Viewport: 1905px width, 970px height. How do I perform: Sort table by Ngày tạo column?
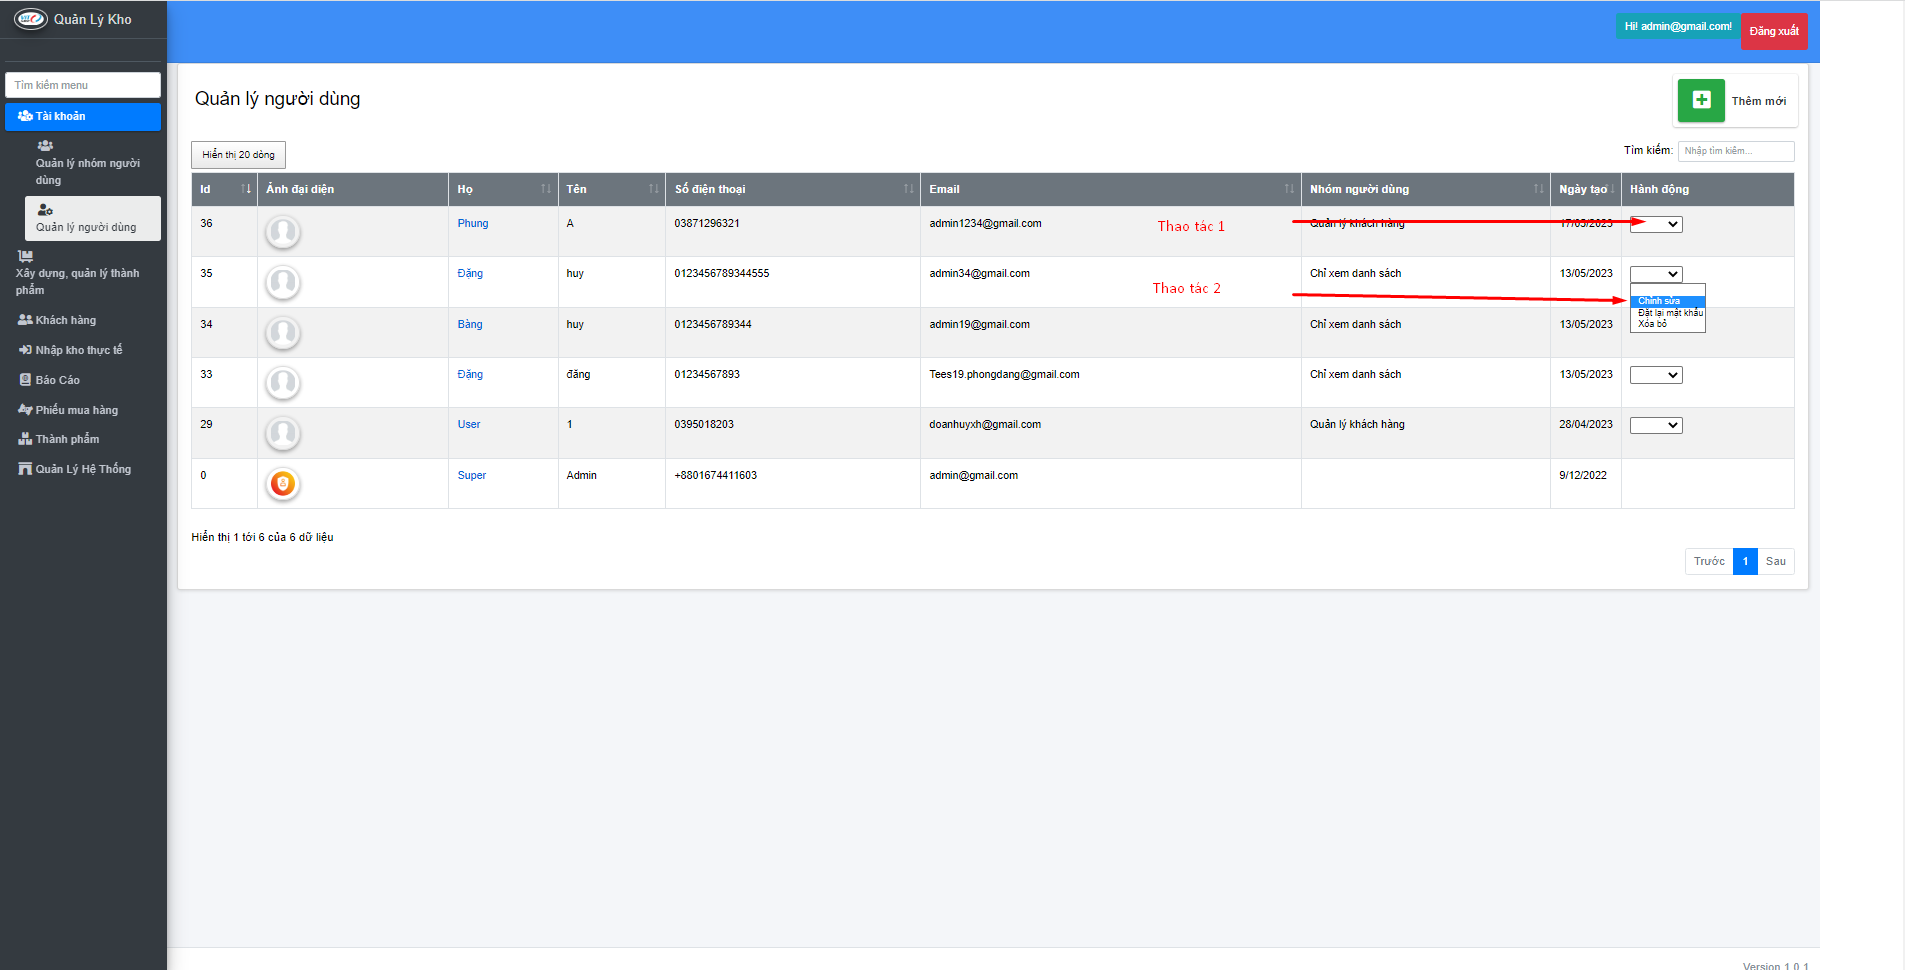pos(1586,189)
